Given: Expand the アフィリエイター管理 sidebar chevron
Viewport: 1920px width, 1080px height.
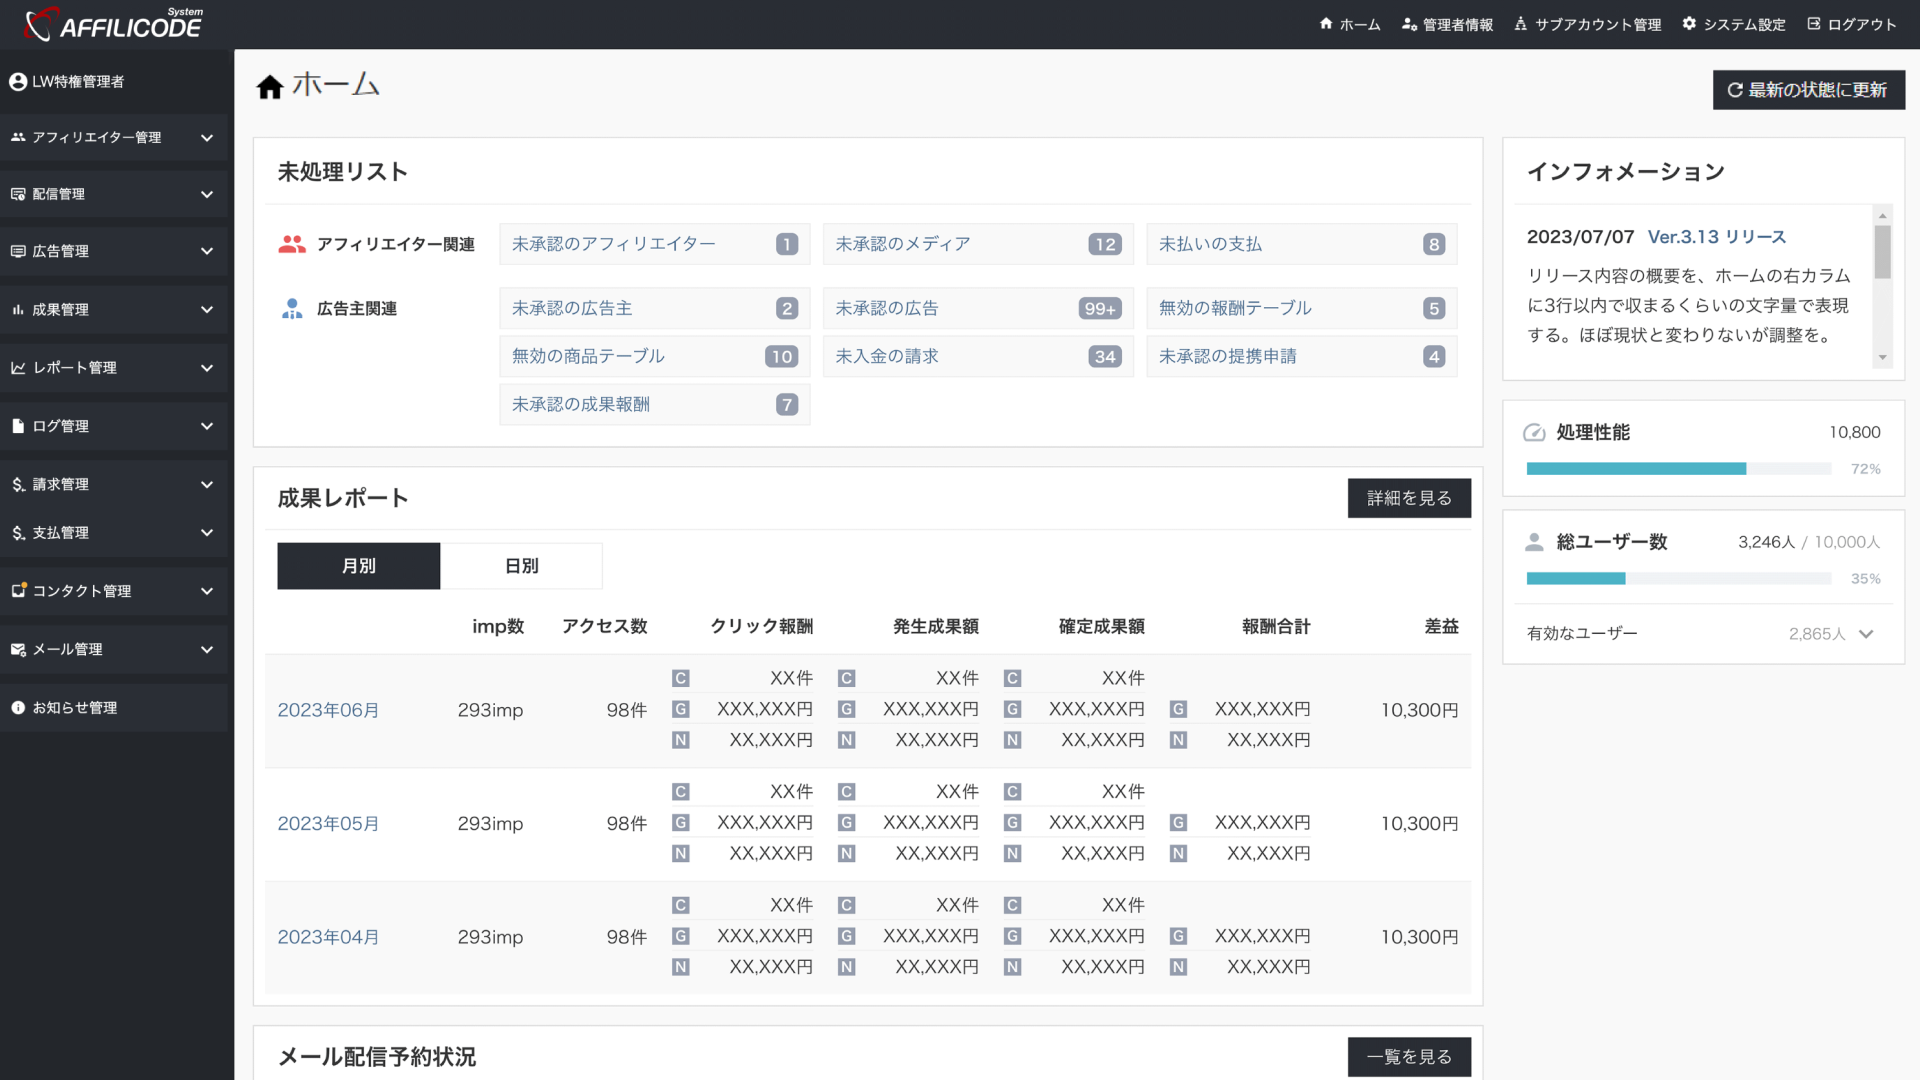Looking at the screenshot, I should (207, 138).
